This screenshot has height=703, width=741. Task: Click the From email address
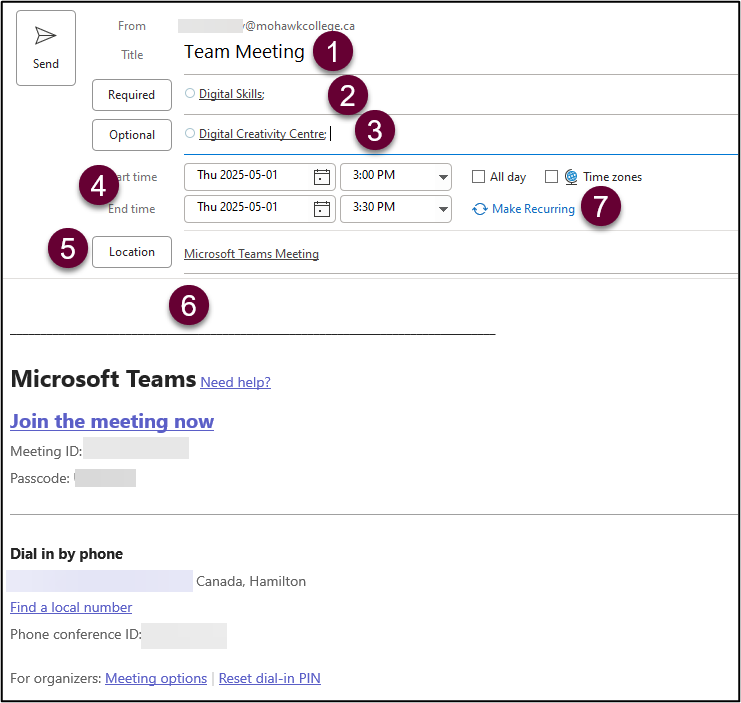click(x=267, y=26)
